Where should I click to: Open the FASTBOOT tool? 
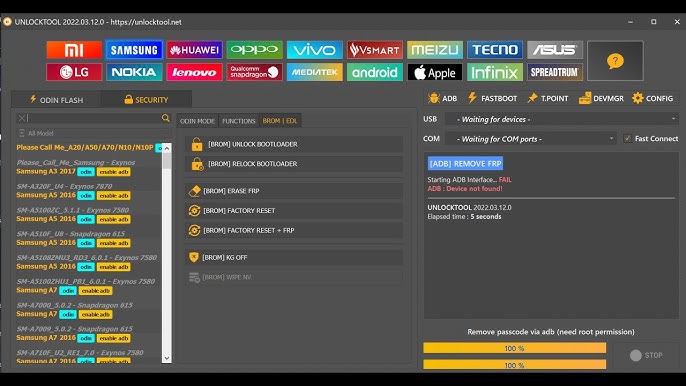[492, 98]
